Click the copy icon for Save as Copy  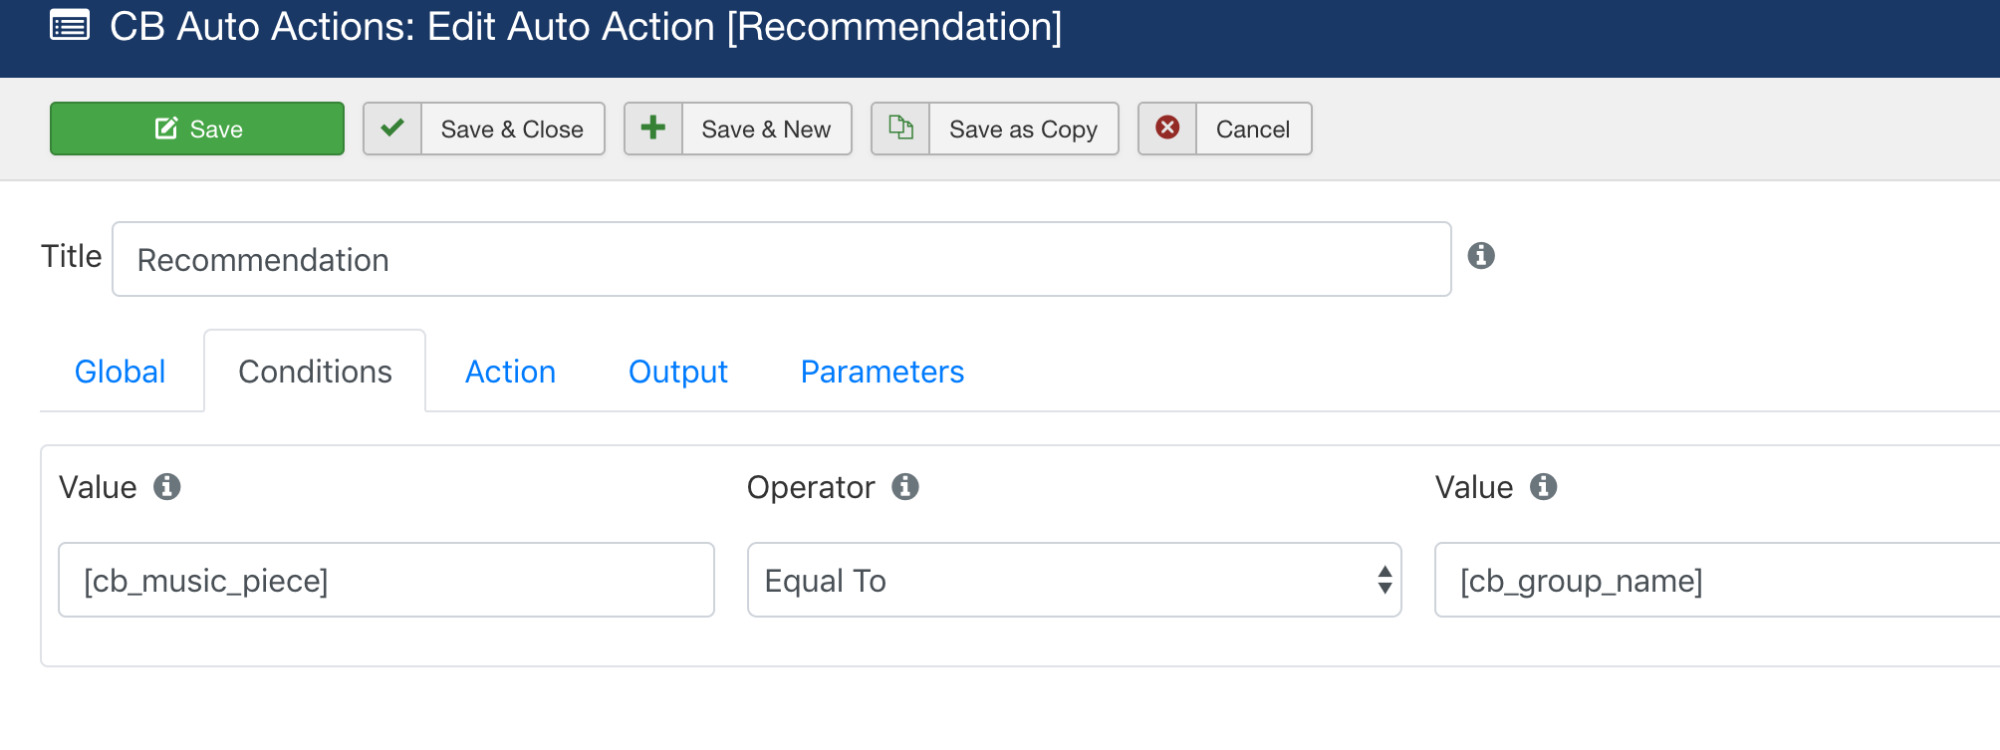point(900,129)
